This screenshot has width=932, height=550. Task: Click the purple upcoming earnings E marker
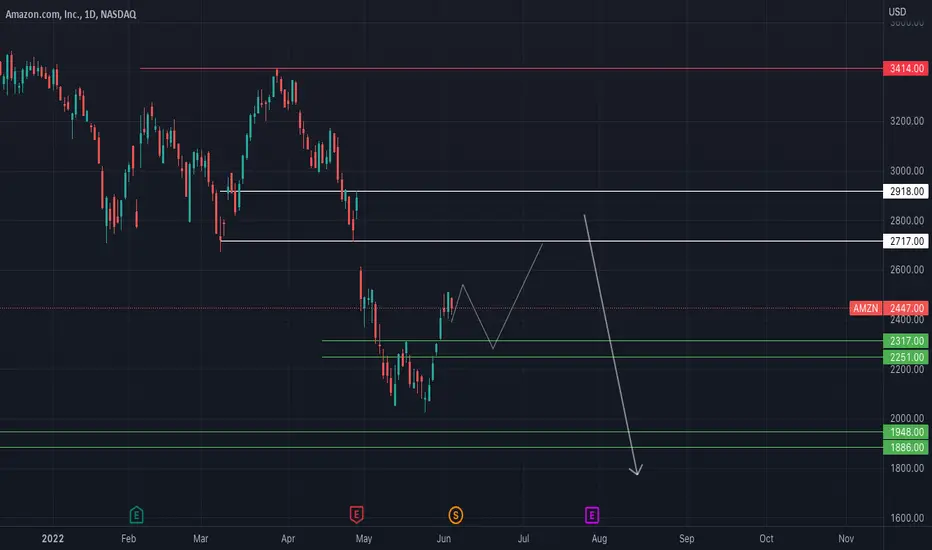point(591,515)
